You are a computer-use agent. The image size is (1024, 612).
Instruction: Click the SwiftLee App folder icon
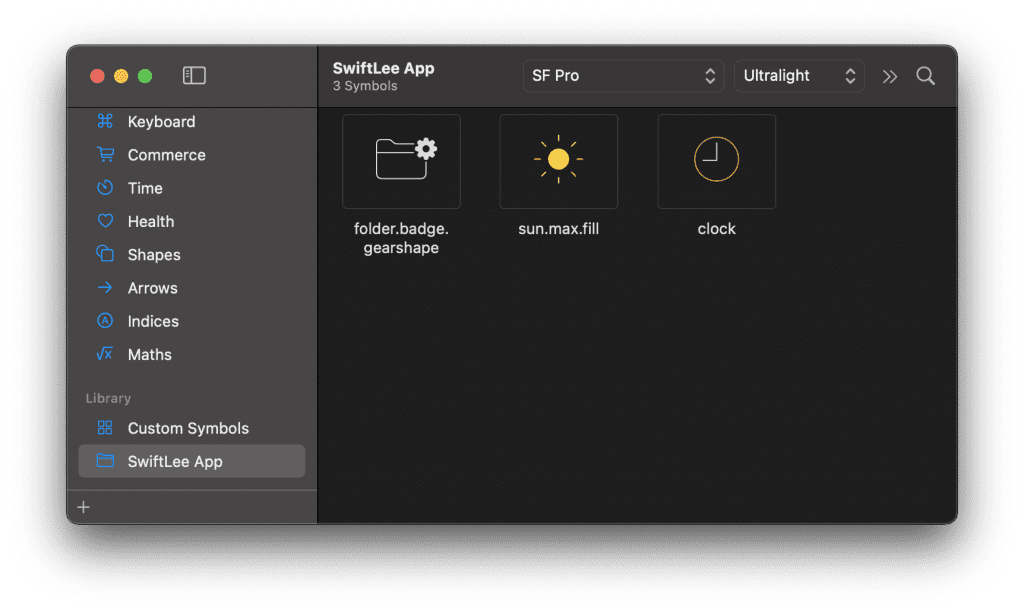tap(105, 460)
